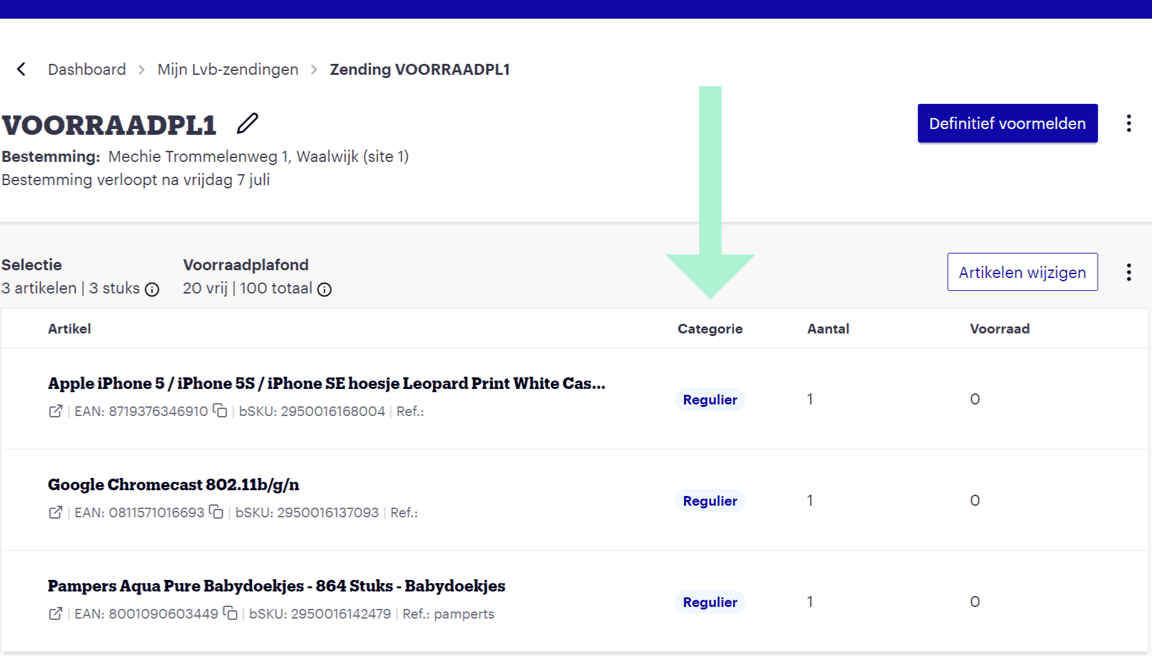Click the pencil icon to rename VOORRAADPL1
Screen dimensions: 1152x656
click(247, 123)
